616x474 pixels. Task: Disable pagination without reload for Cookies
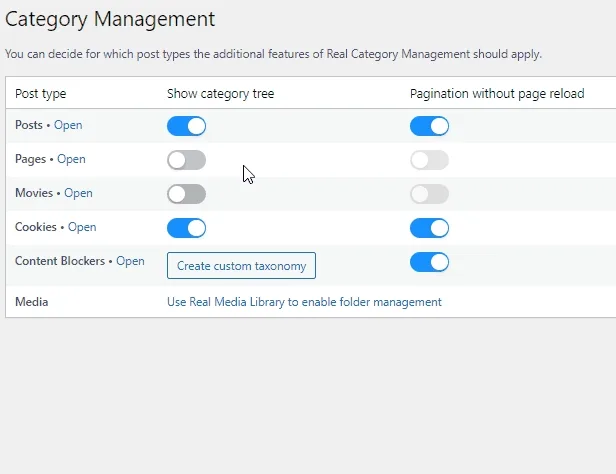point(429,228)
